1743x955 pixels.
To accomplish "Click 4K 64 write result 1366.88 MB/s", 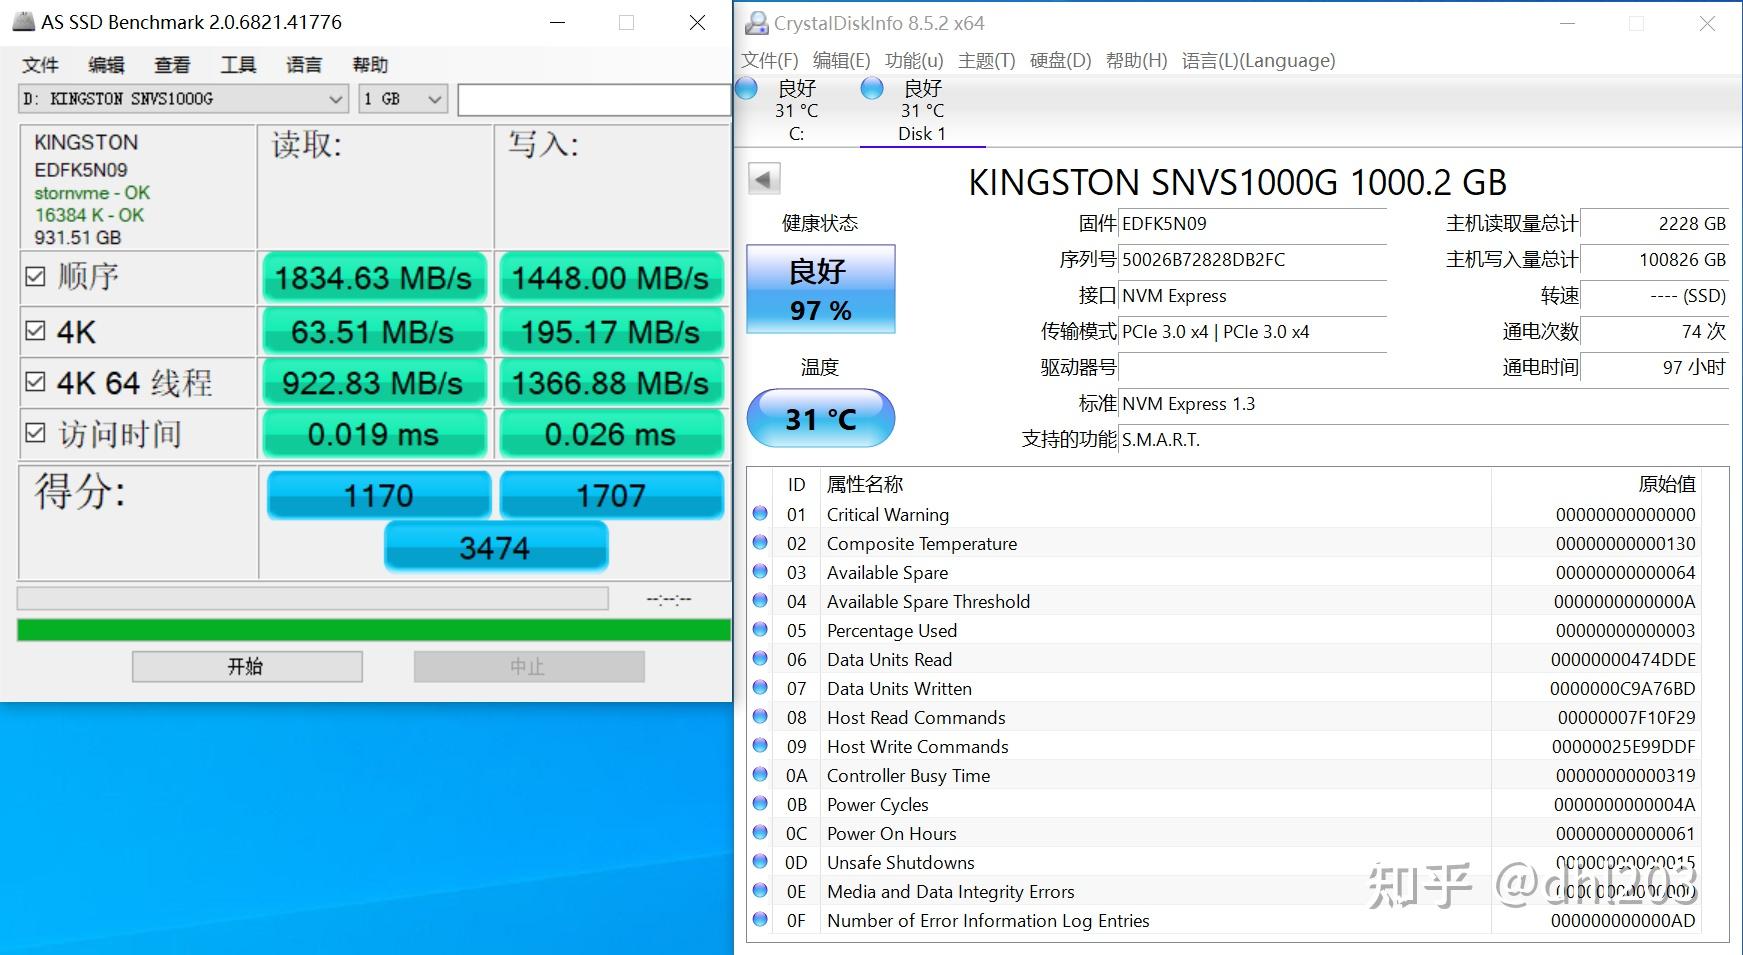I will pyautogui.click(x=610, y=382).
